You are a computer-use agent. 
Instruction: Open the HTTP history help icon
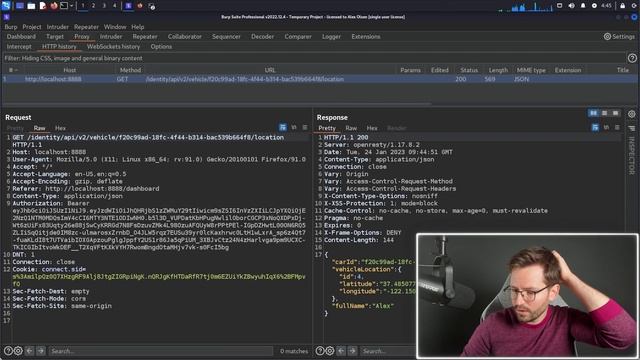(x=632, y=58)
